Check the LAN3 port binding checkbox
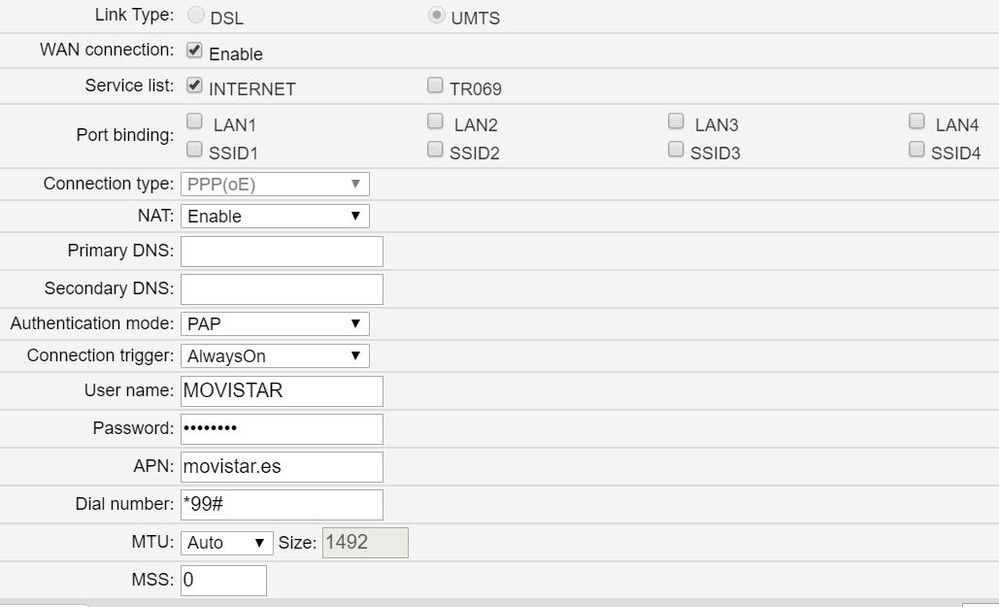 pyautogui.click(x=676, y=120)
